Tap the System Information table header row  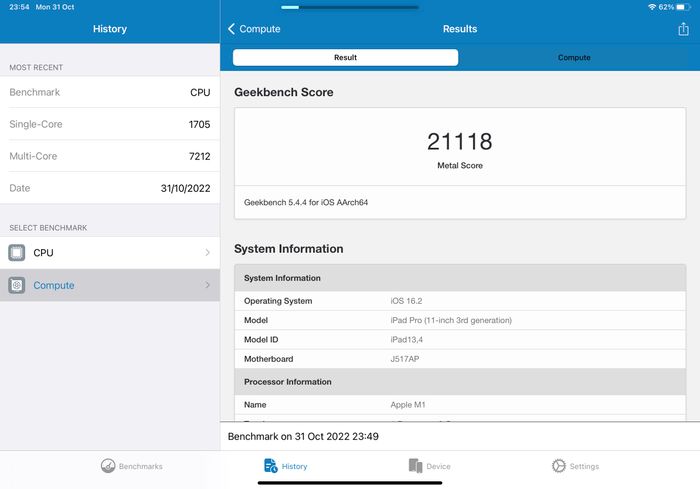pyautogui.click(x=460, y=278)
